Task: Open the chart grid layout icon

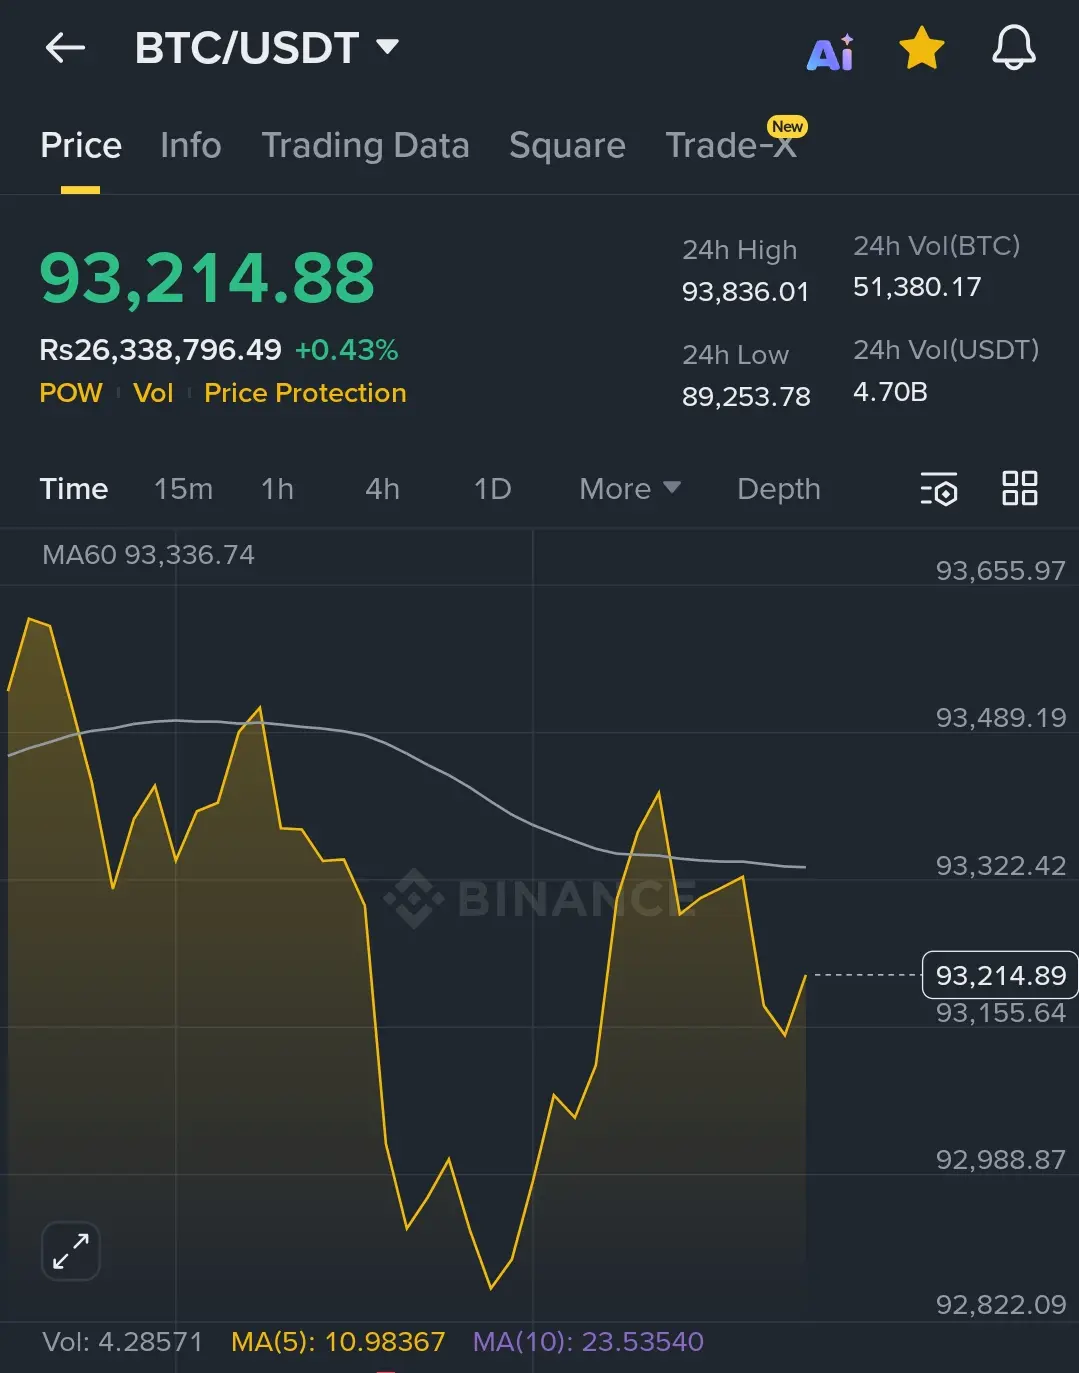Action: click(x=1019, y=488)
